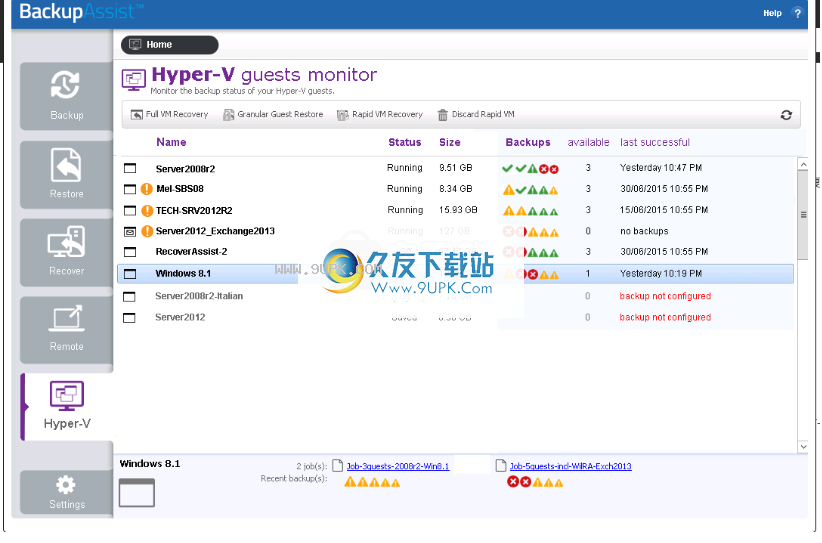Select the Server2012_Exchange2013 guest row

(456, 231)
